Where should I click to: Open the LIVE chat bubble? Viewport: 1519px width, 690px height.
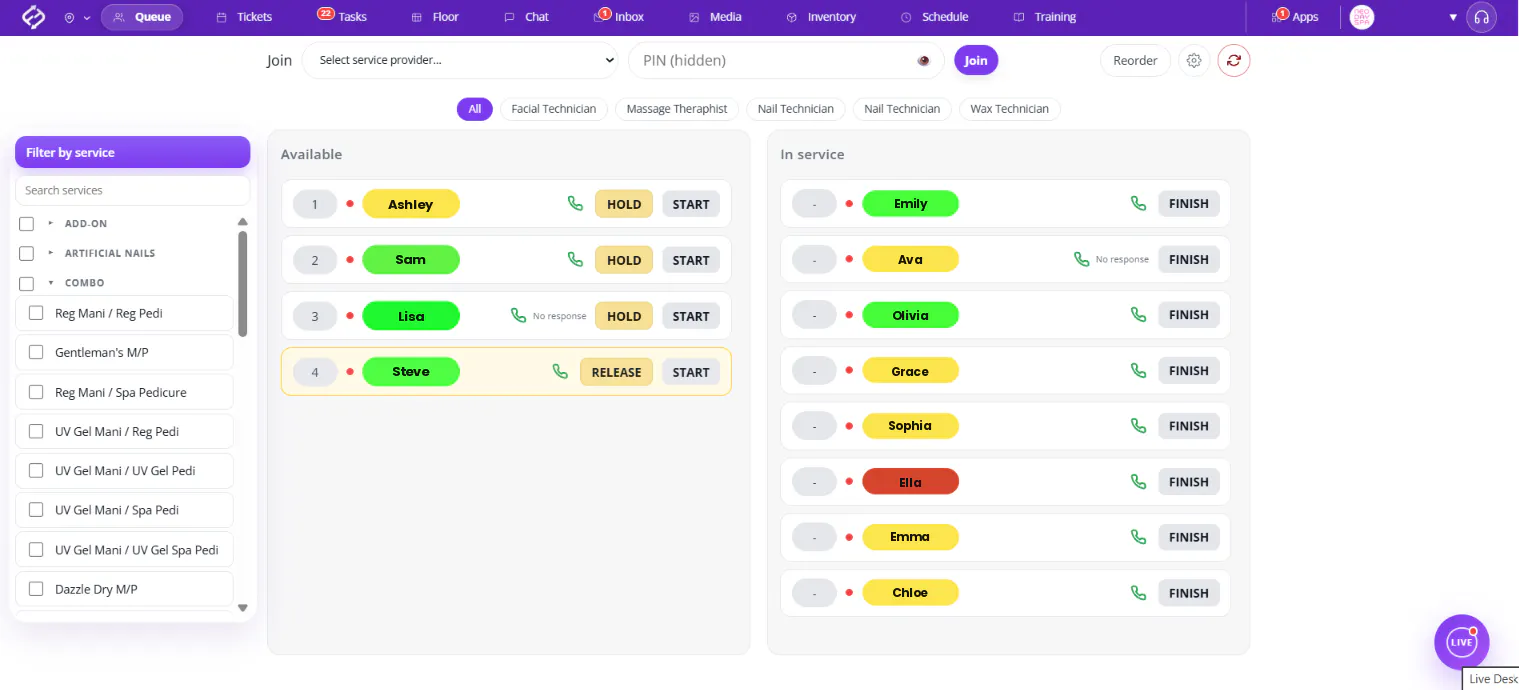coord(1462,642)
